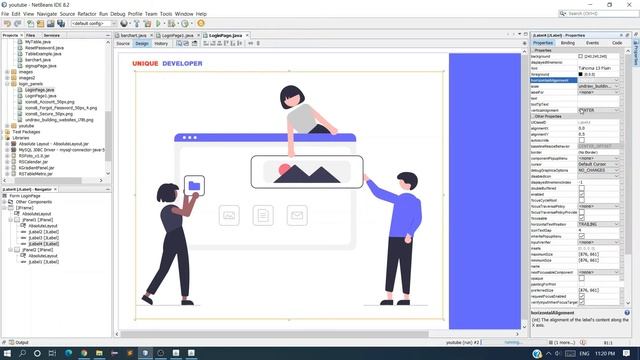Select LoginPage1.java in Projects tree
Viewport: 640px width, 360px height.
(x=40, y=96)
